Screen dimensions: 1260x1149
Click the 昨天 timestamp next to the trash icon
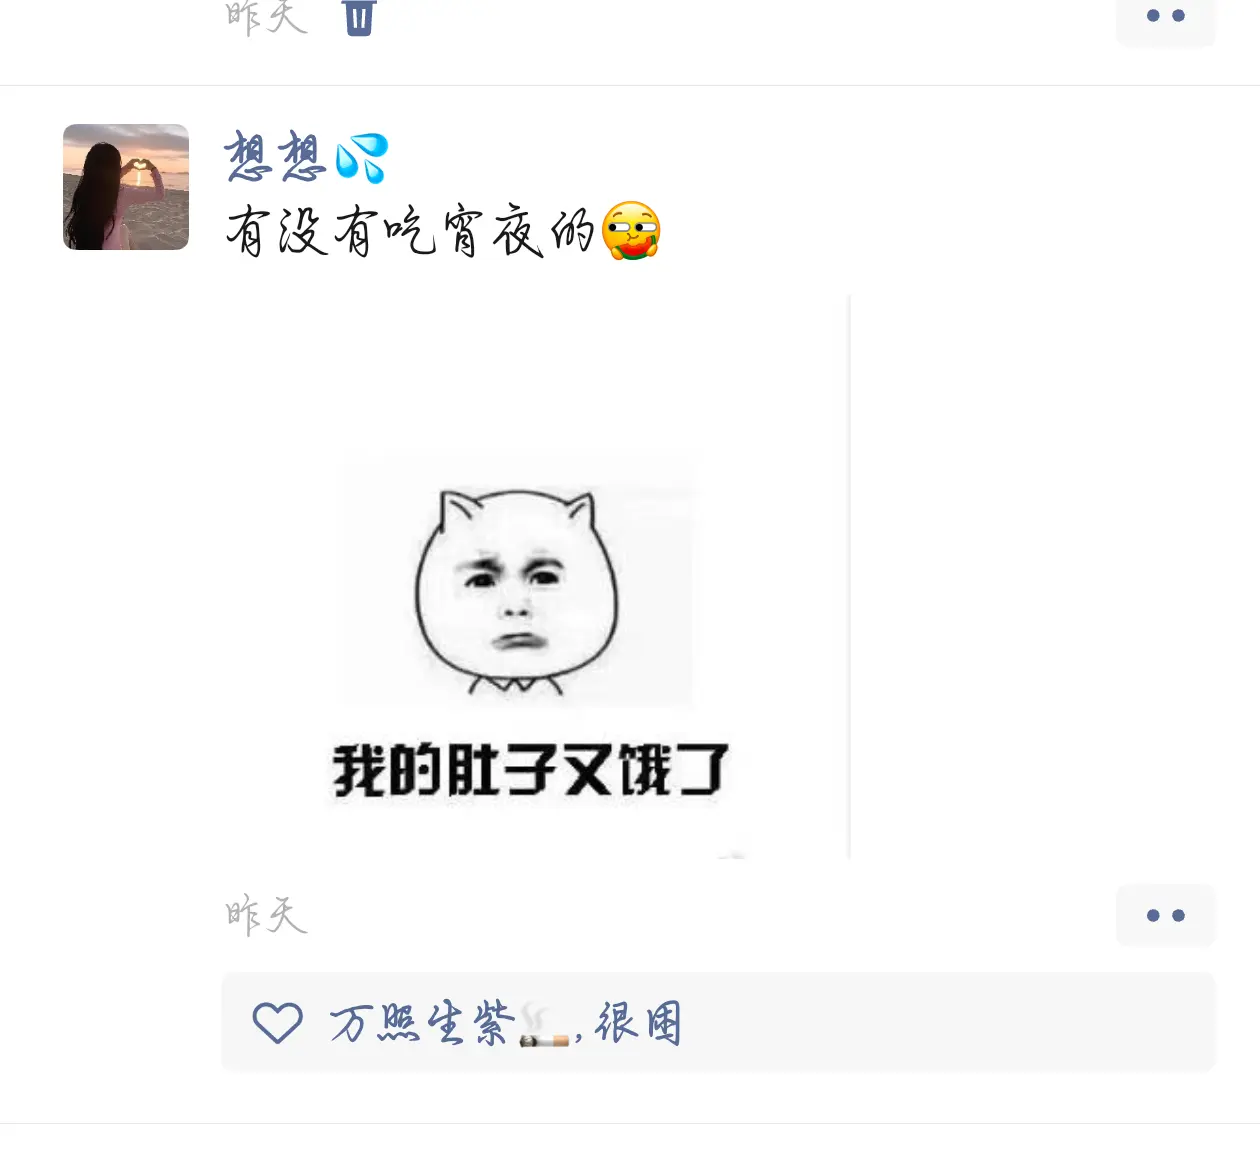(266, 17)
